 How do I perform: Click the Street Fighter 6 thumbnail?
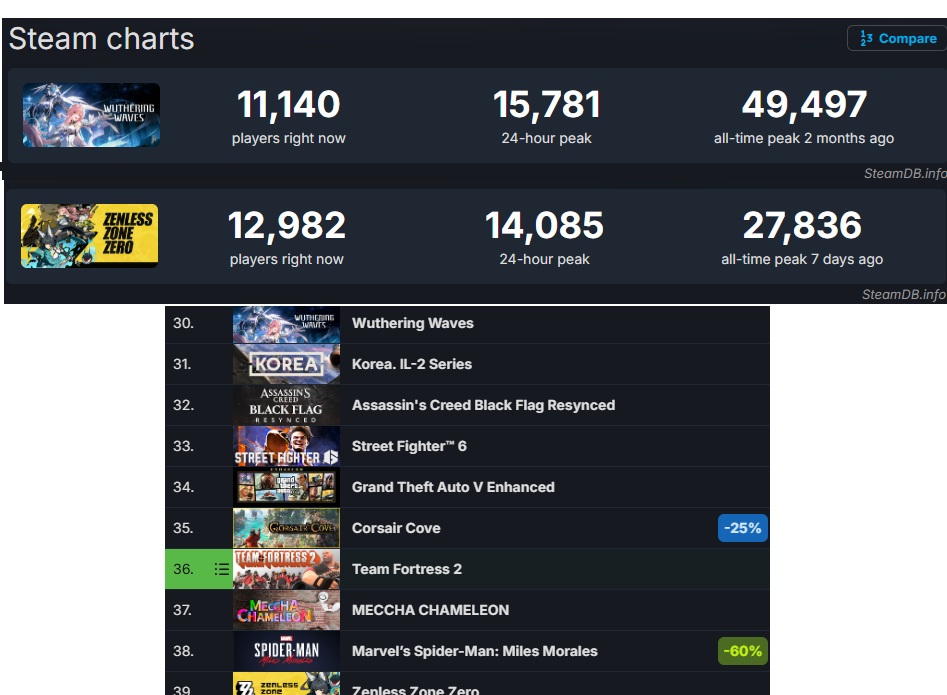pos(286,446)
